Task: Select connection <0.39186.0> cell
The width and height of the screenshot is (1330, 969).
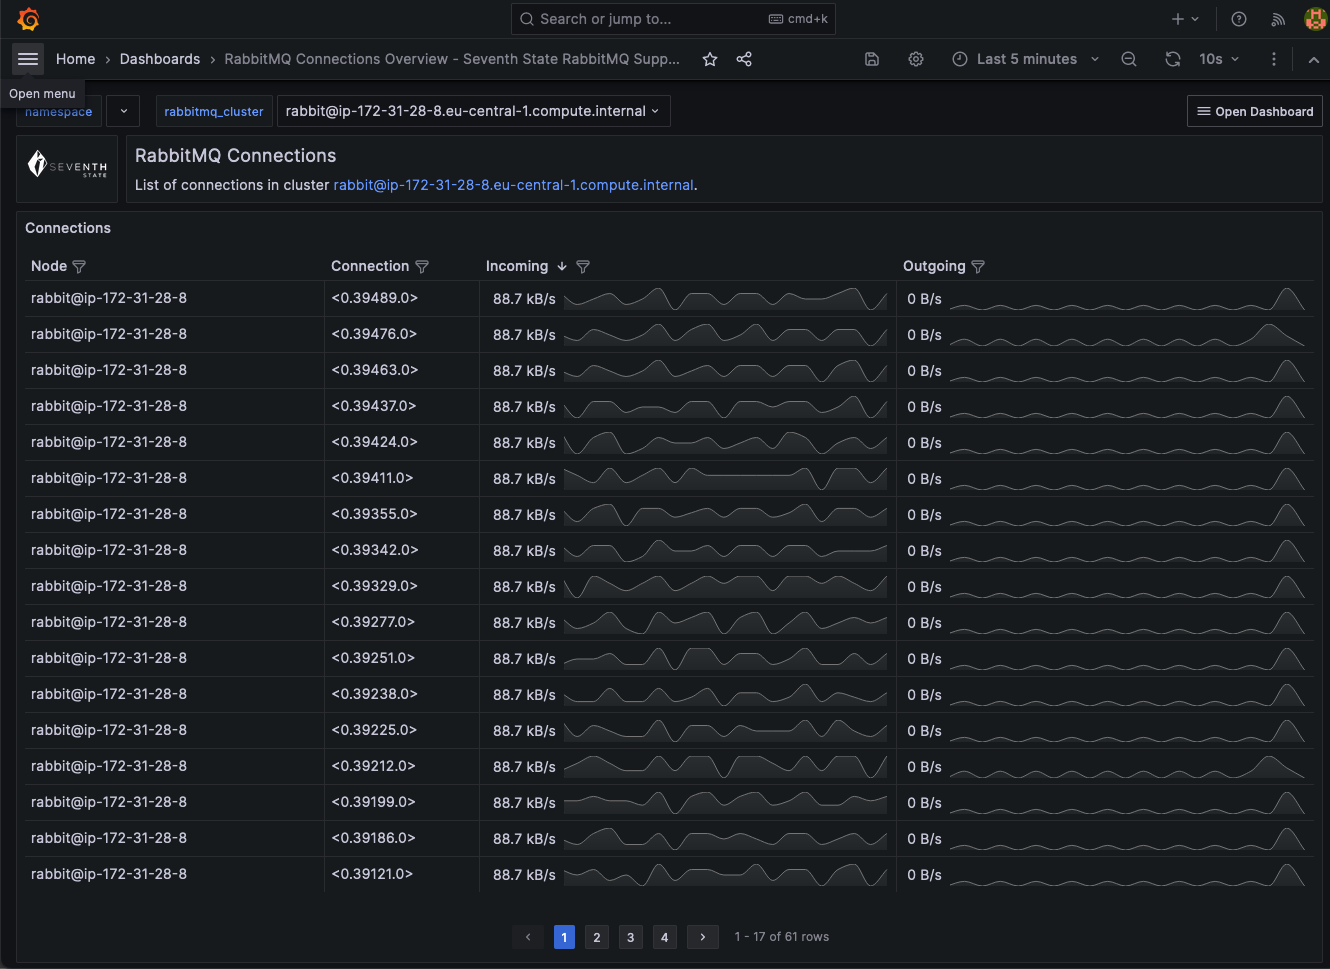Action: pos(402,839)
